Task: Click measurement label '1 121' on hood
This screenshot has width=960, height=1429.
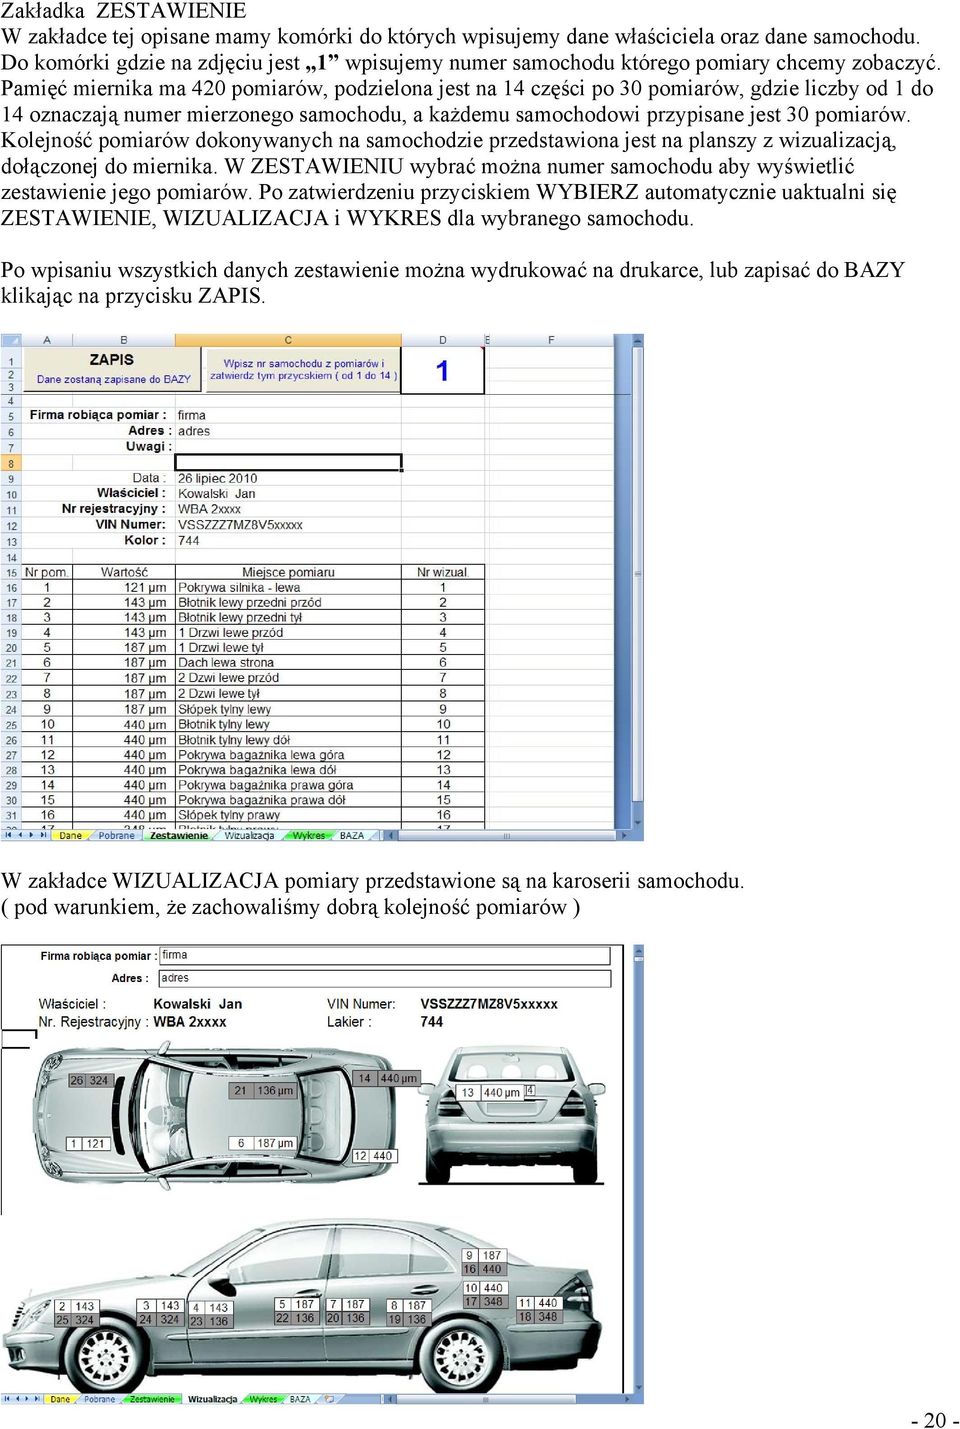Action: (x=87, y=1143)
